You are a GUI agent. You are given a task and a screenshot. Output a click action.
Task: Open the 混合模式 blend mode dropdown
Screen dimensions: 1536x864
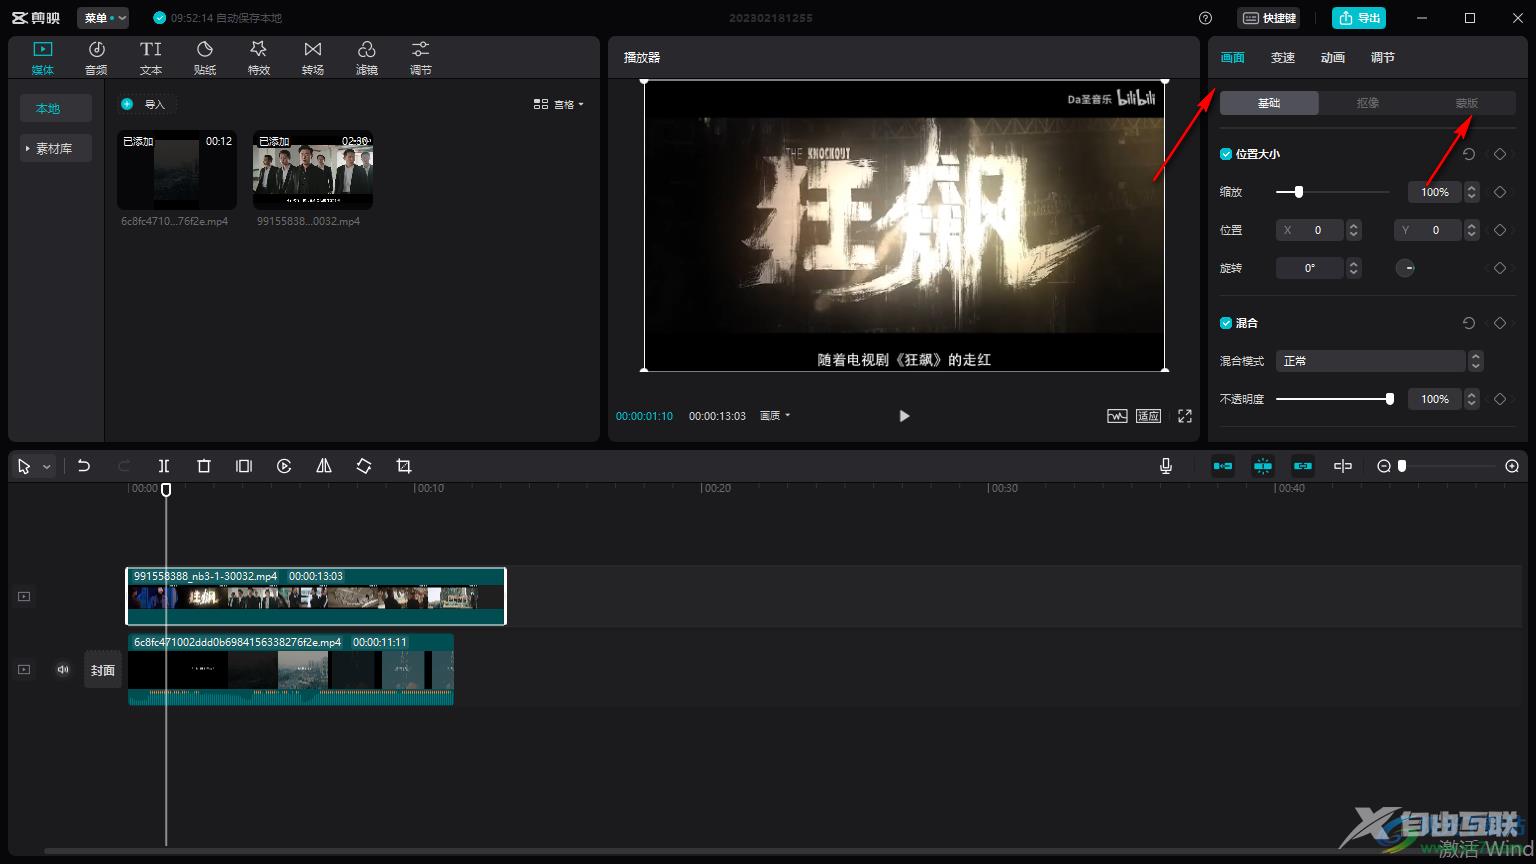pos(1379,361)
